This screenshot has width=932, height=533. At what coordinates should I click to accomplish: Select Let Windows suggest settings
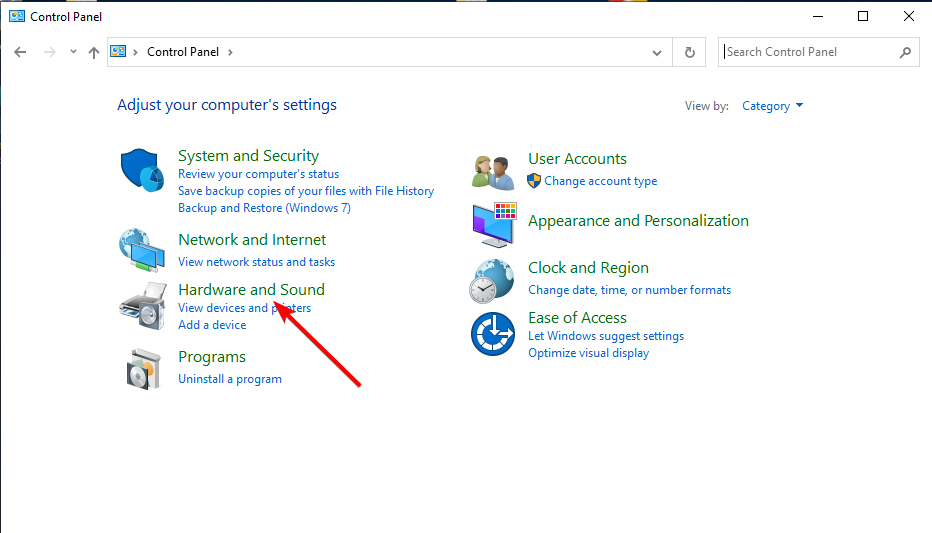606,336
